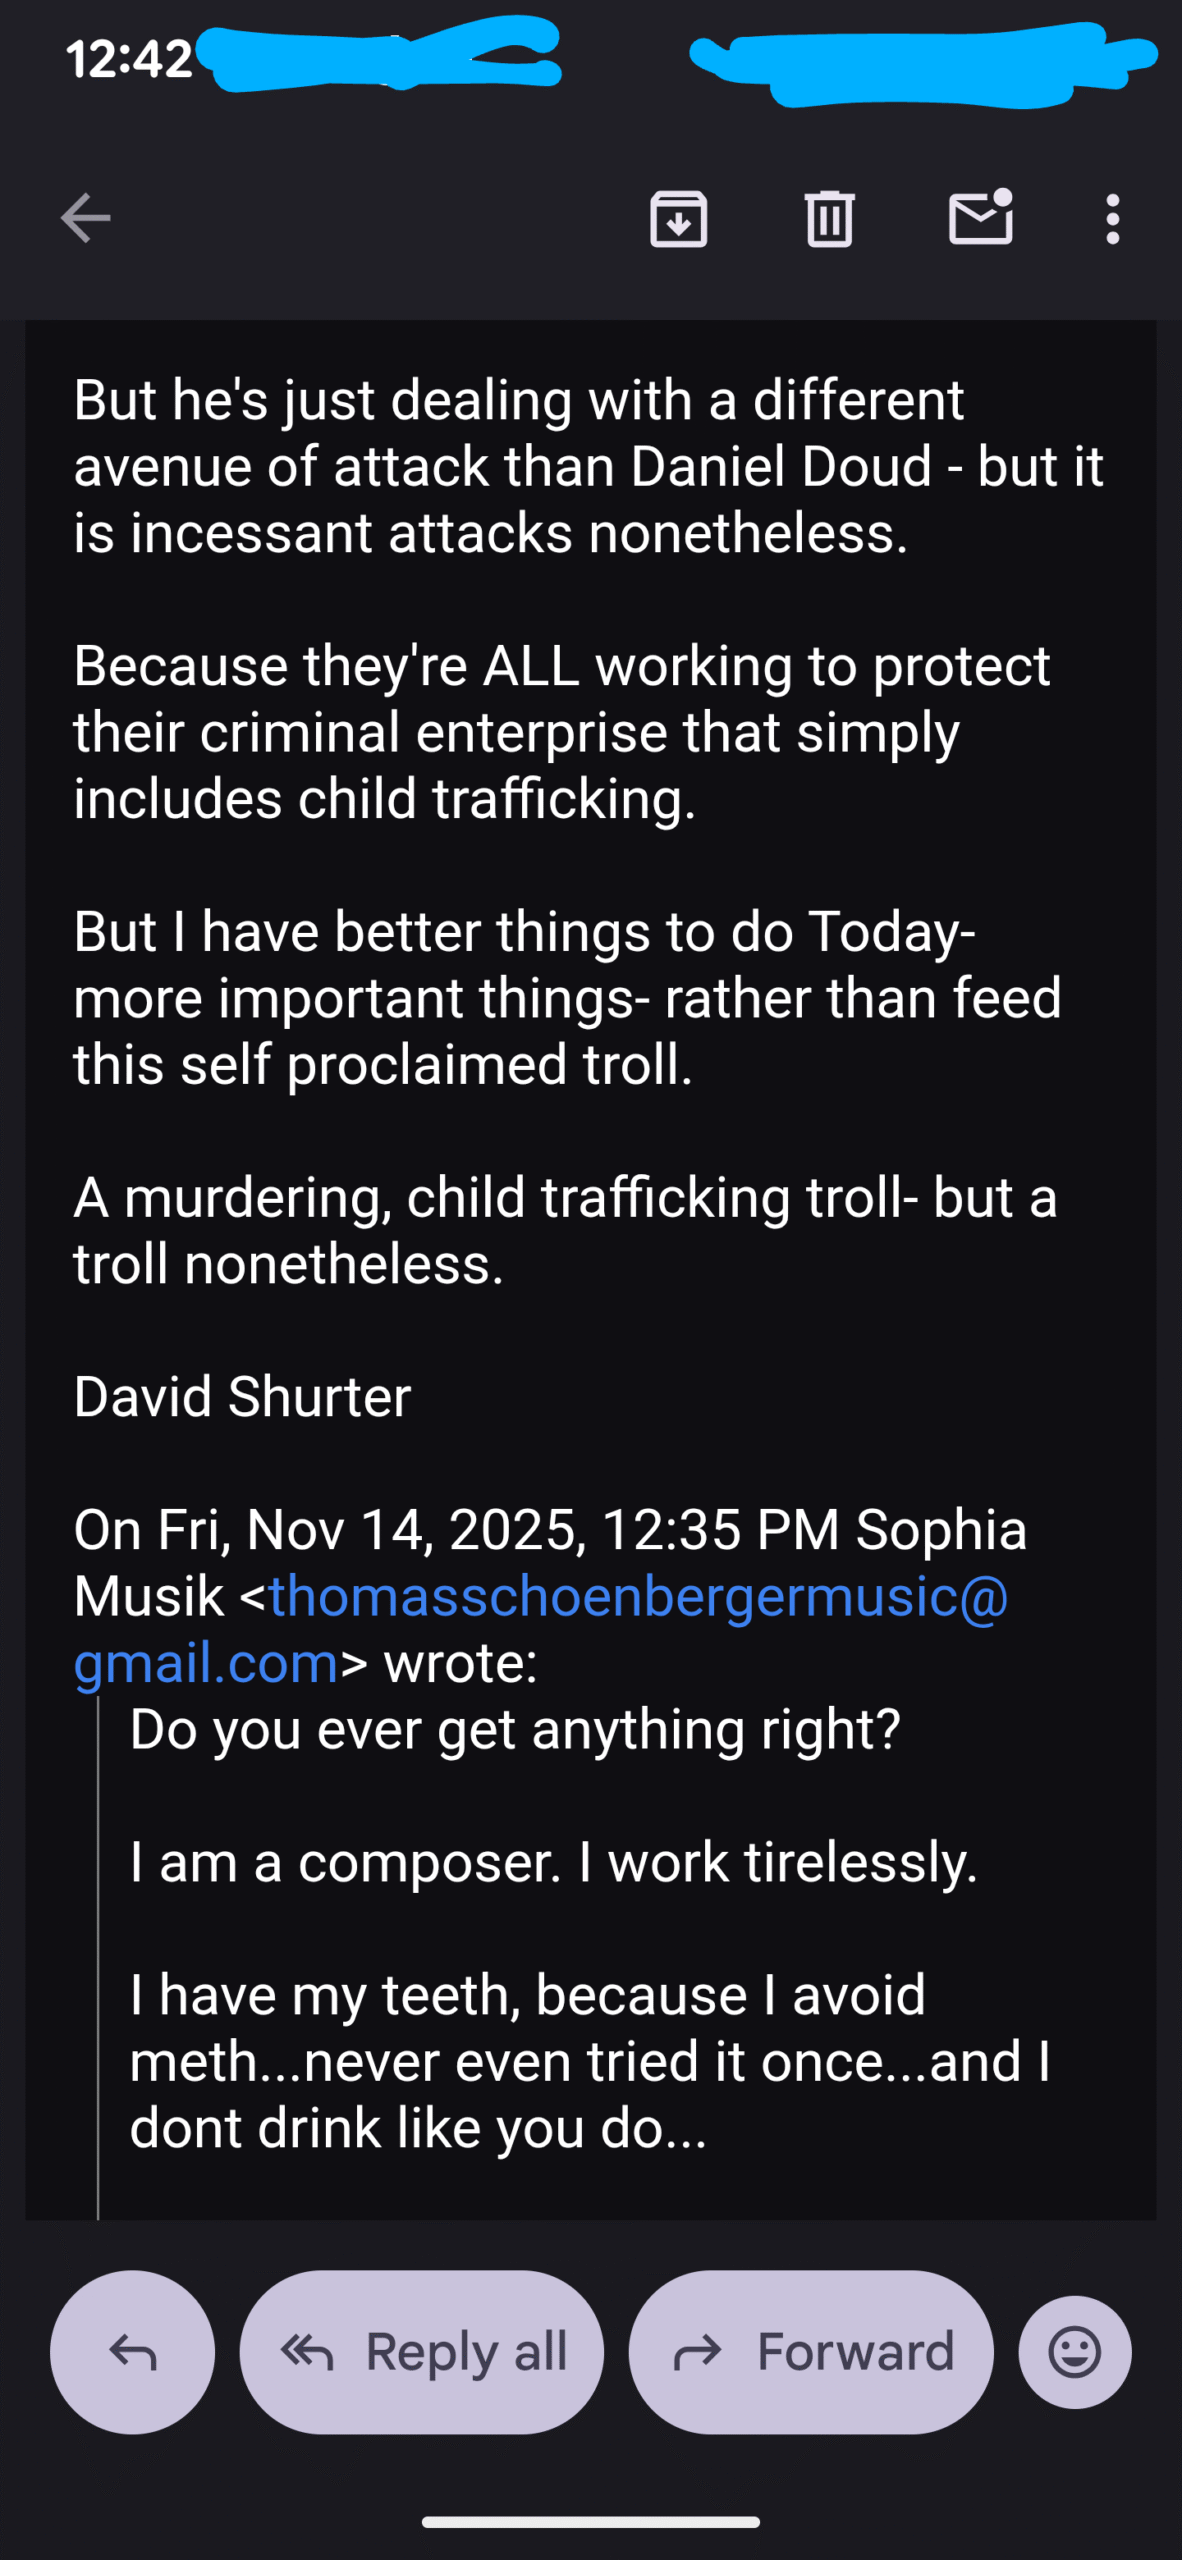This screenshot has height=2560, width=1182.
Task: Add an emoji reaction to the email
Action: tap(1075, 2352)
